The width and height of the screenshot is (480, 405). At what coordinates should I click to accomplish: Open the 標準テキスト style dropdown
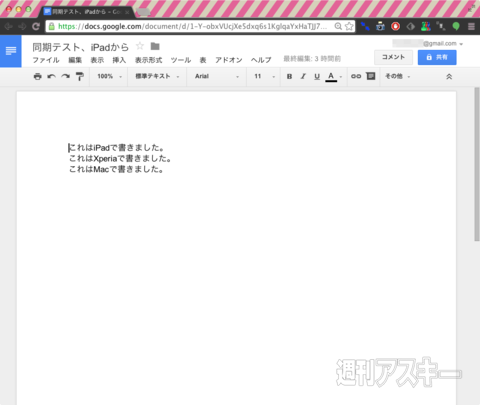pyautogui.click(x=157, y=76)
